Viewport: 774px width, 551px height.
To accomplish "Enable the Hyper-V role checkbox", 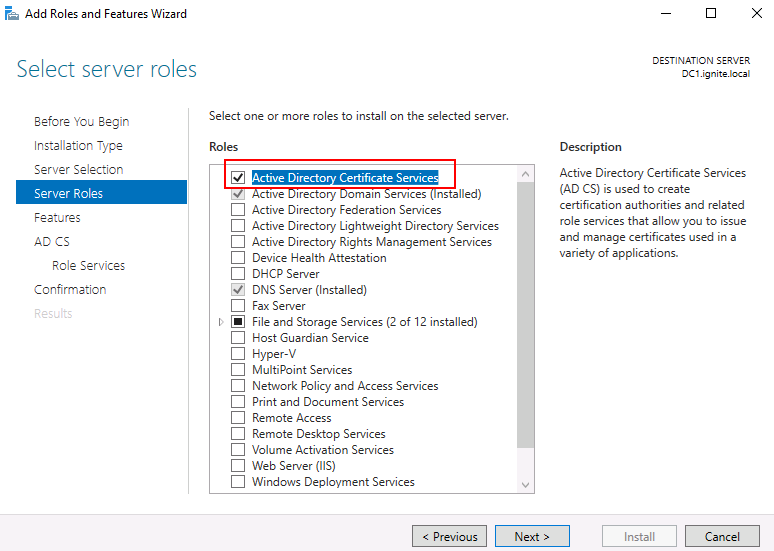I will click(x=238, y=354).
